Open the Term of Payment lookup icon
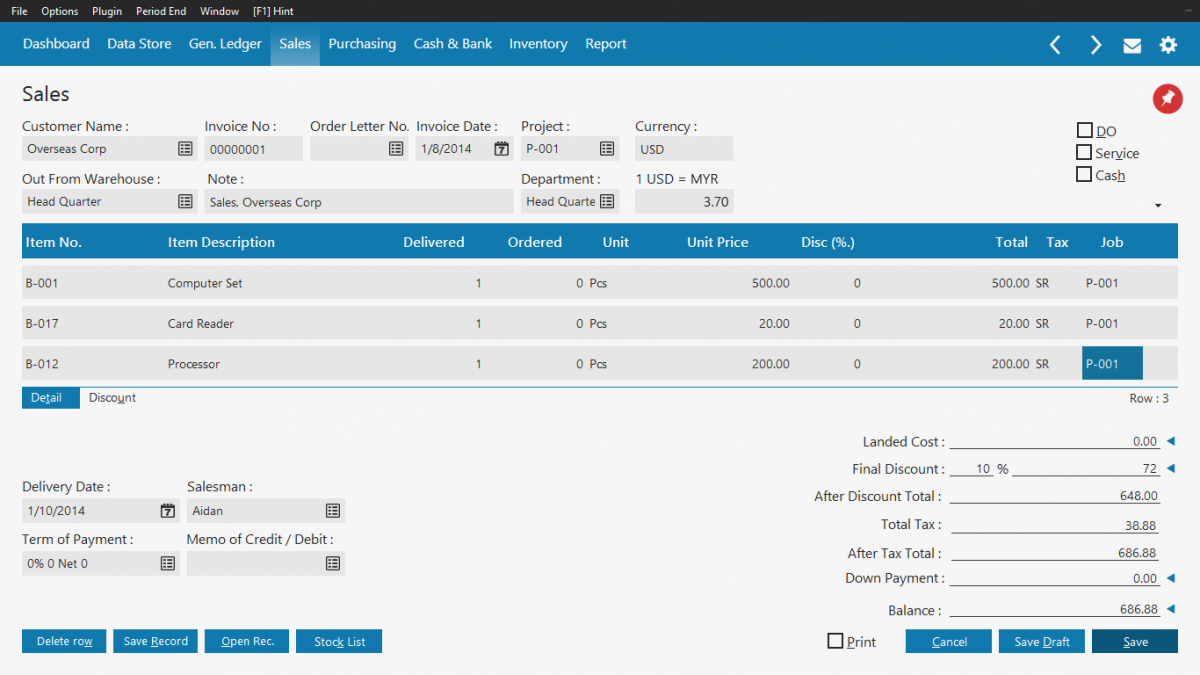The width and height of the screenshot is (1200, 675). 167,563
